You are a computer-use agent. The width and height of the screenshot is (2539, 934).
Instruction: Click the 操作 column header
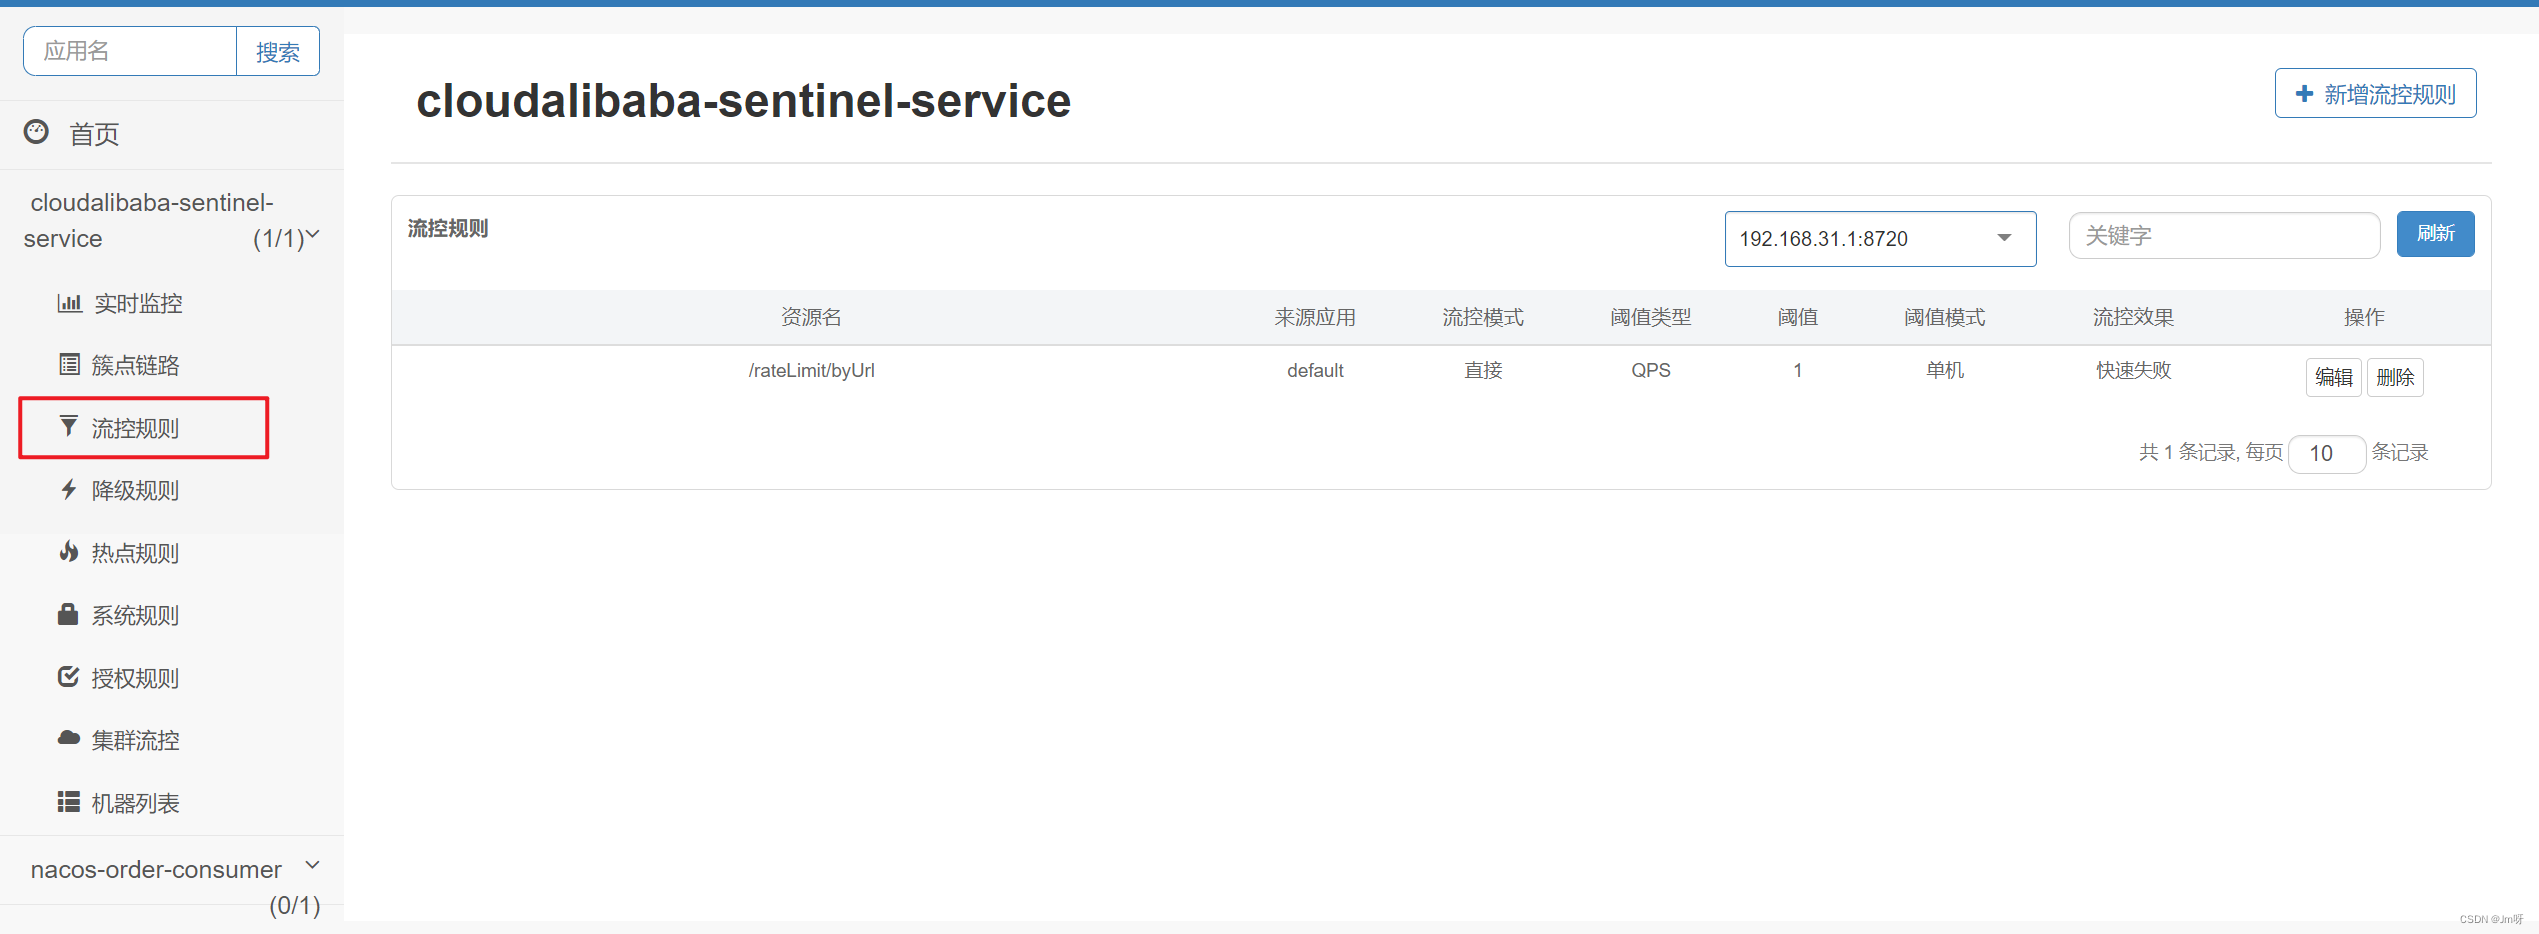[2364, 317]
